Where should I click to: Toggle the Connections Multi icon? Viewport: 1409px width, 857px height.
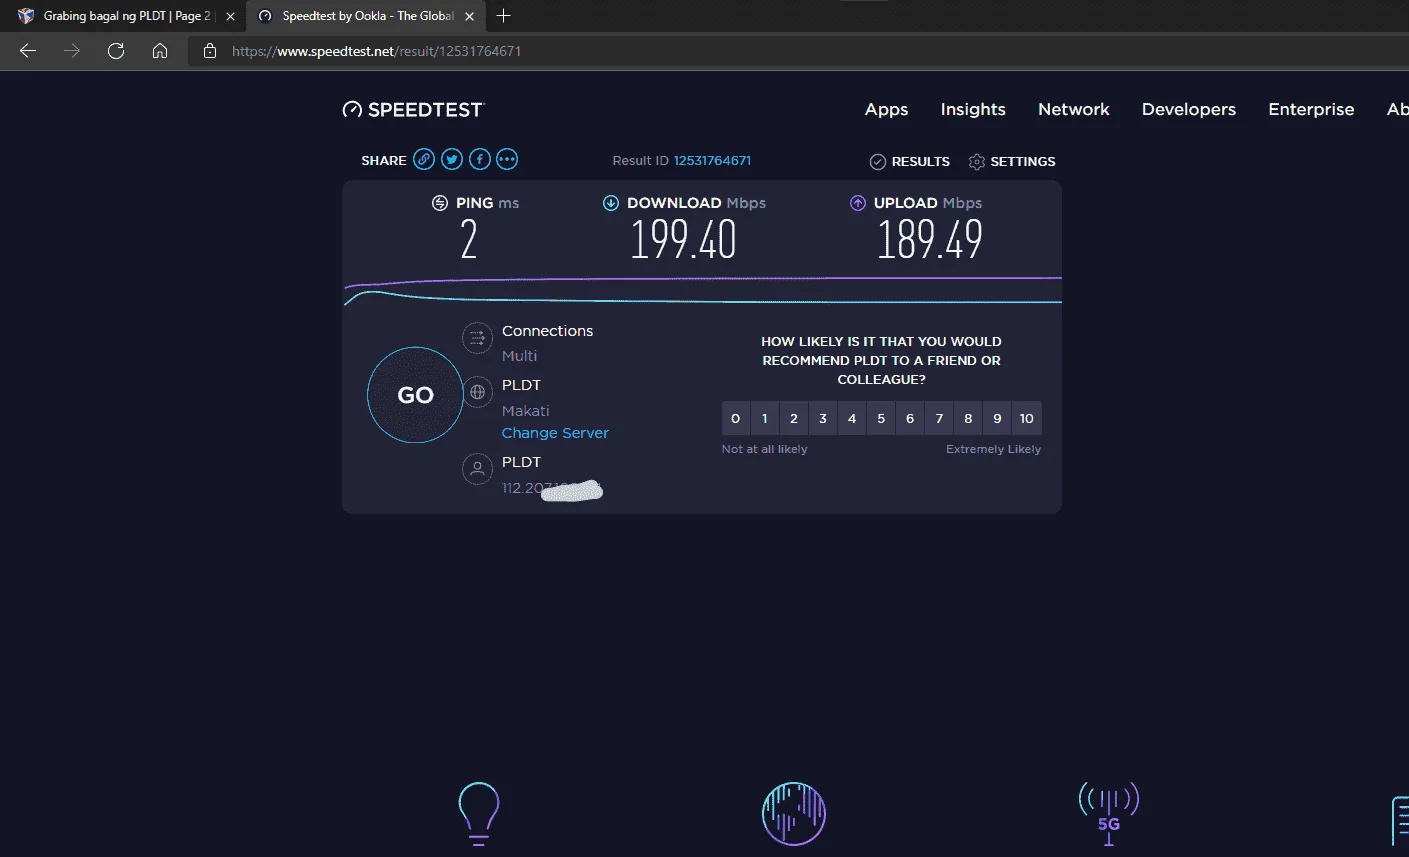pos(477,338)
